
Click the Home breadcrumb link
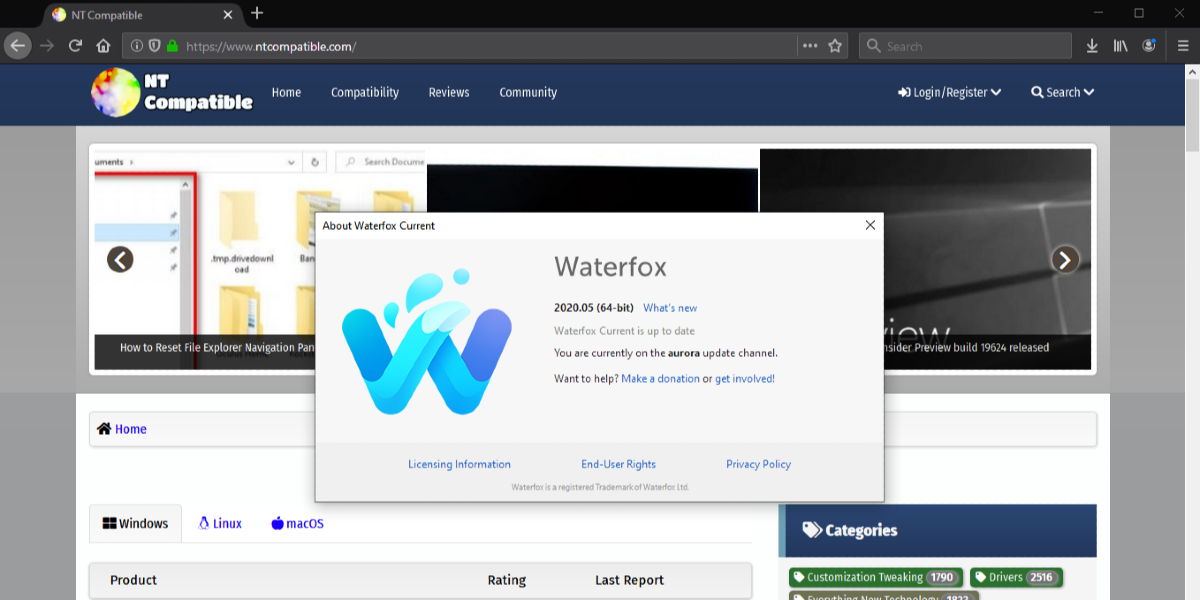(x=131, y=429)
